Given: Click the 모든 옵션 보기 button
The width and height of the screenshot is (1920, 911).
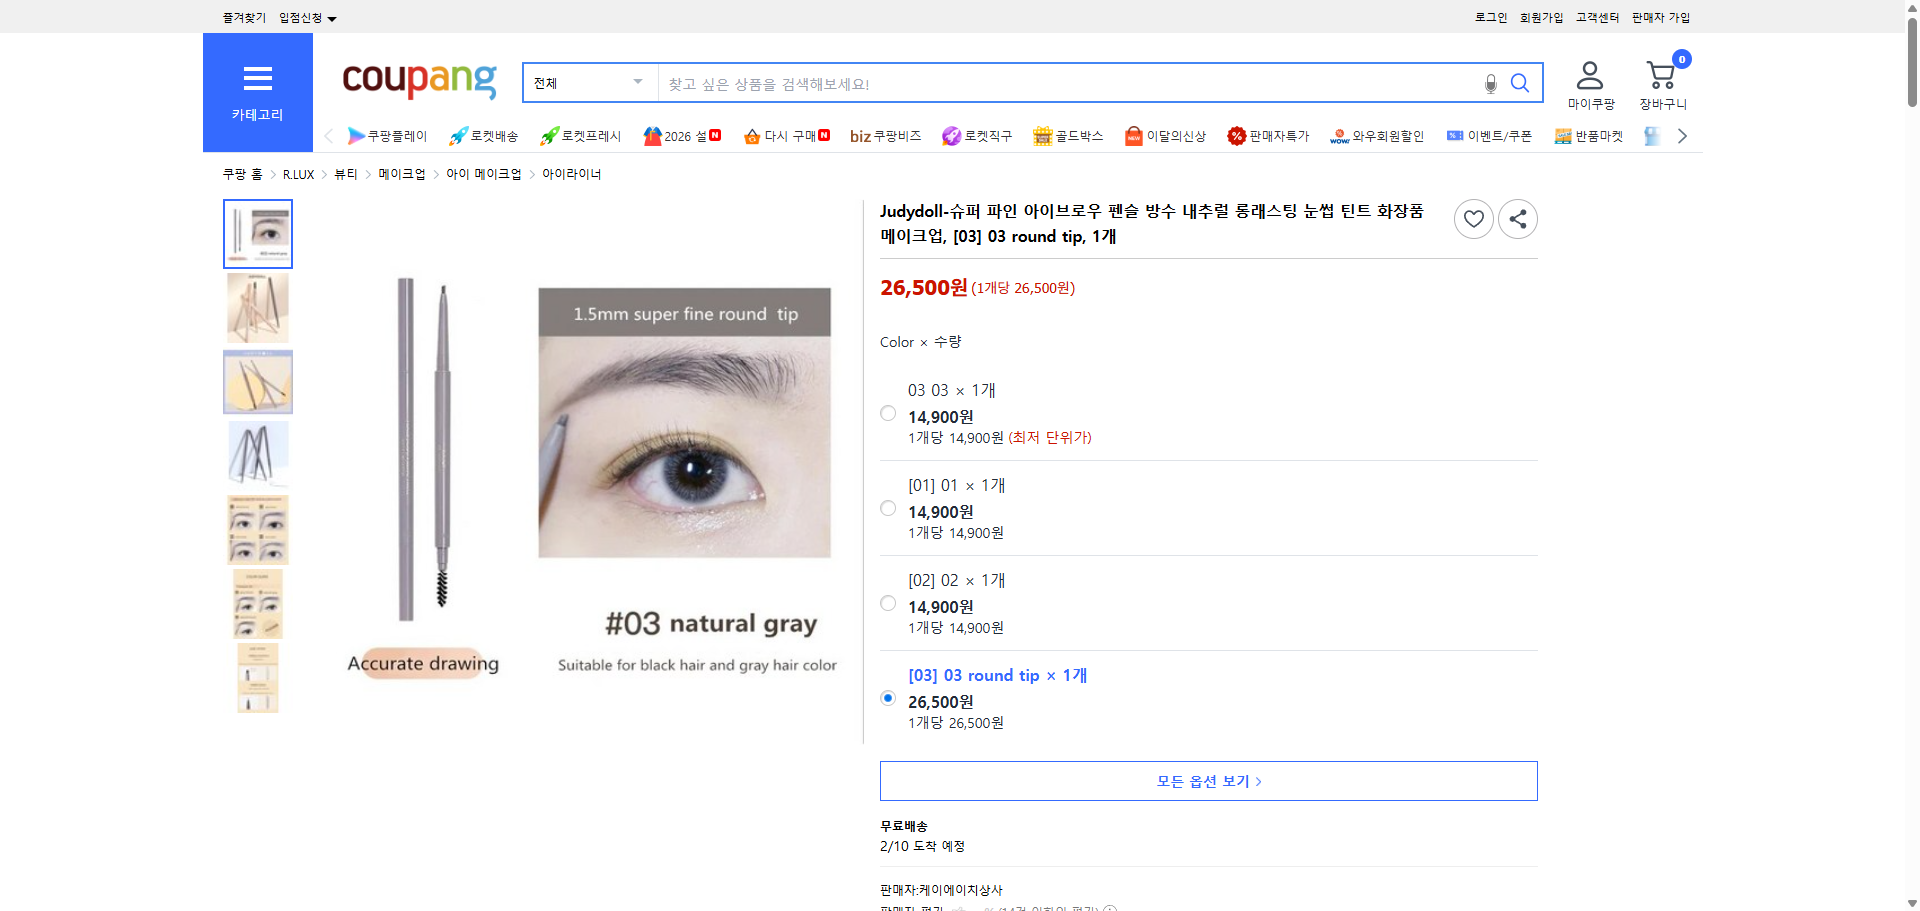Looking at the screenshot, I should click(x=1207, y=781).
